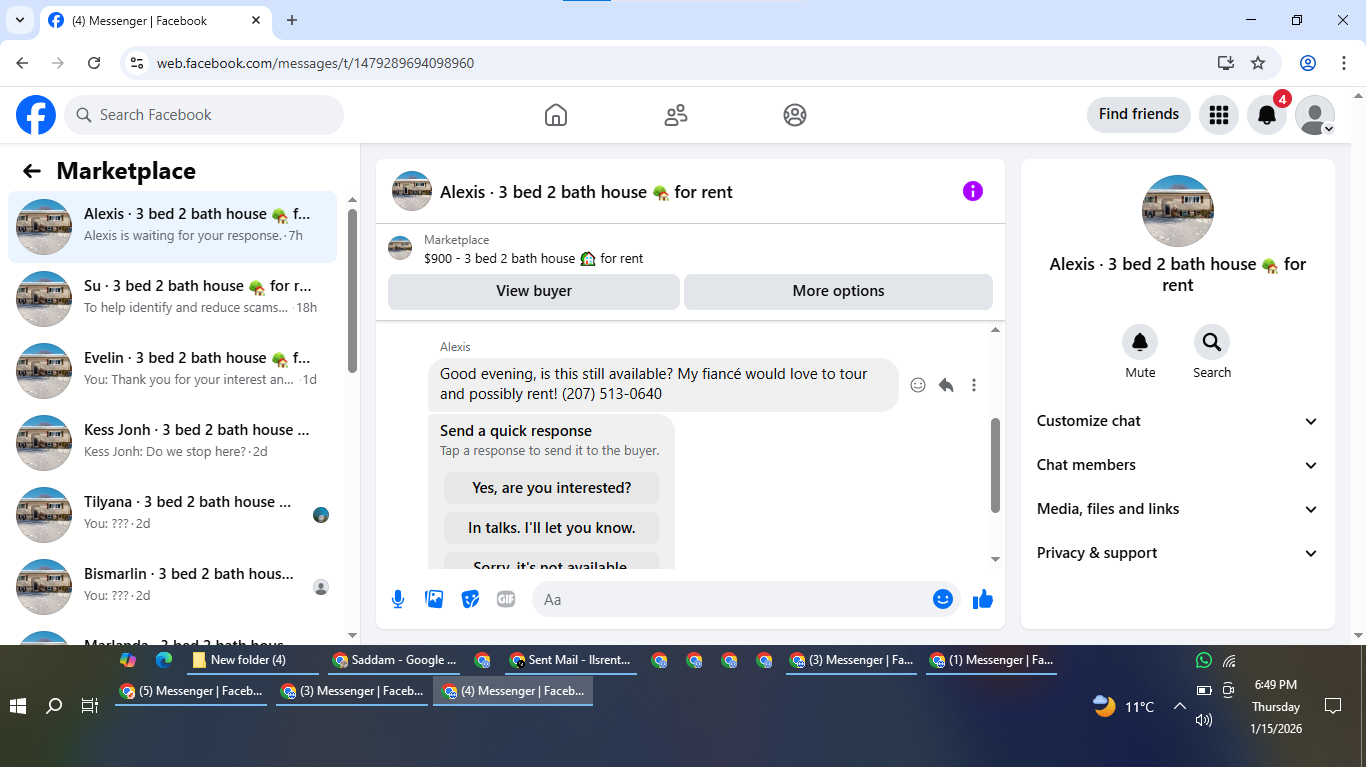Send a thumbs-up like
This screenshot has width=1366, height=767.
tap(983, 599)
